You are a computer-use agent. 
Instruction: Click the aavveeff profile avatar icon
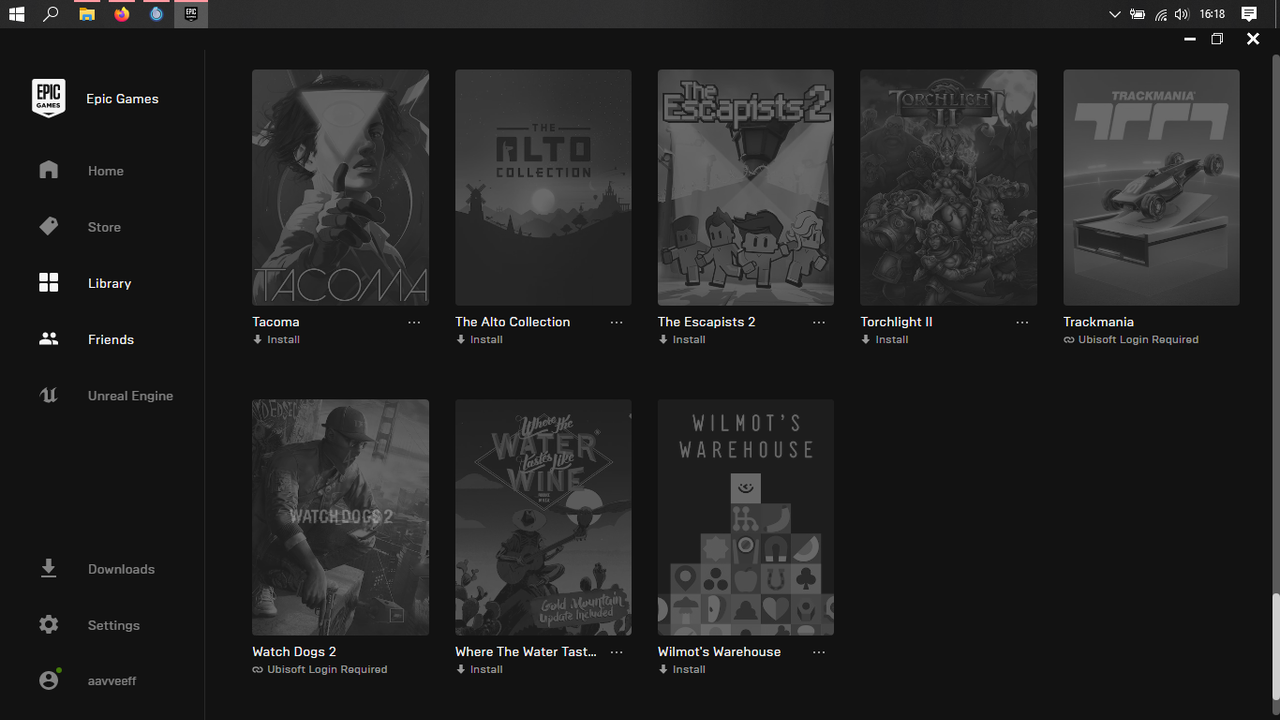tap(49, 680)
